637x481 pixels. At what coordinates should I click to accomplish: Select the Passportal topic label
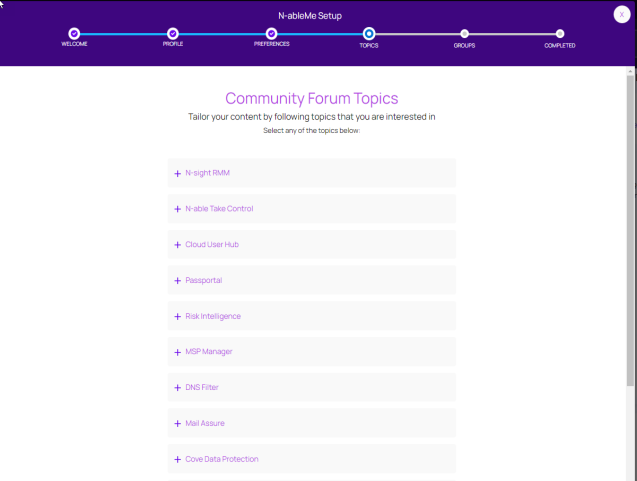204,281
